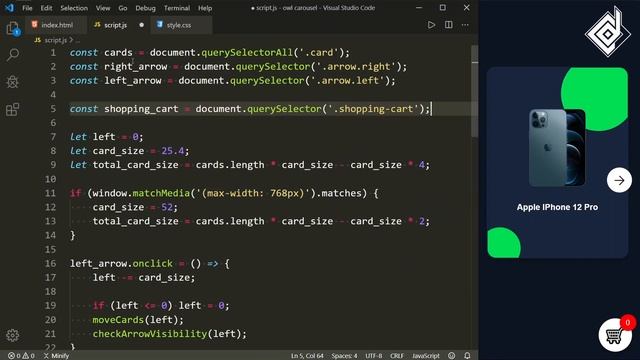Open the Selection menu

(x=74, y=8)
